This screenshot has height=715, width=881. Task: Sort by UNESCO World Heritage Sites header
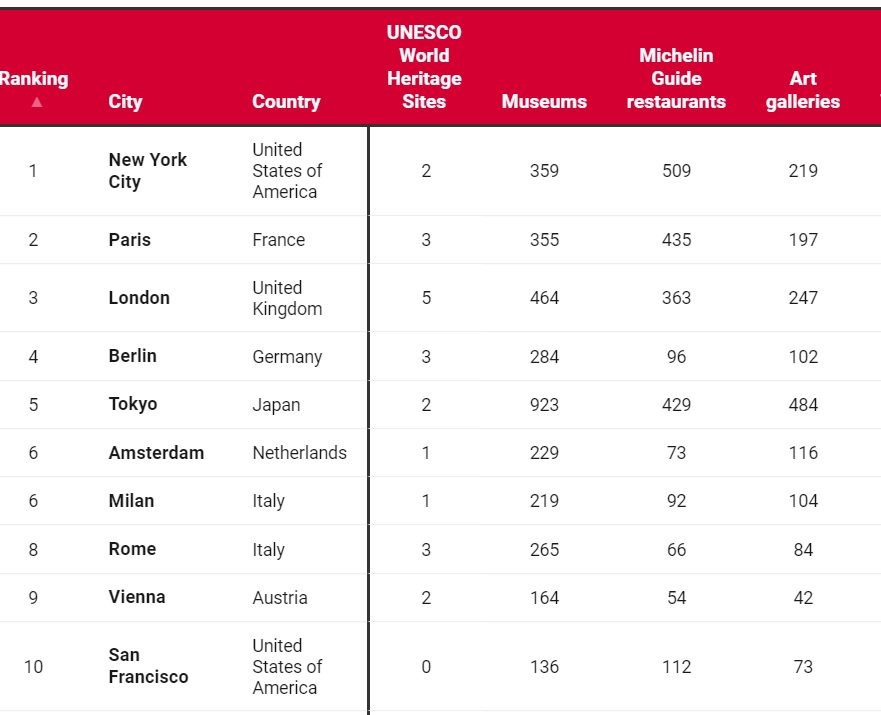pyautogui.click(x=424, y=67)
